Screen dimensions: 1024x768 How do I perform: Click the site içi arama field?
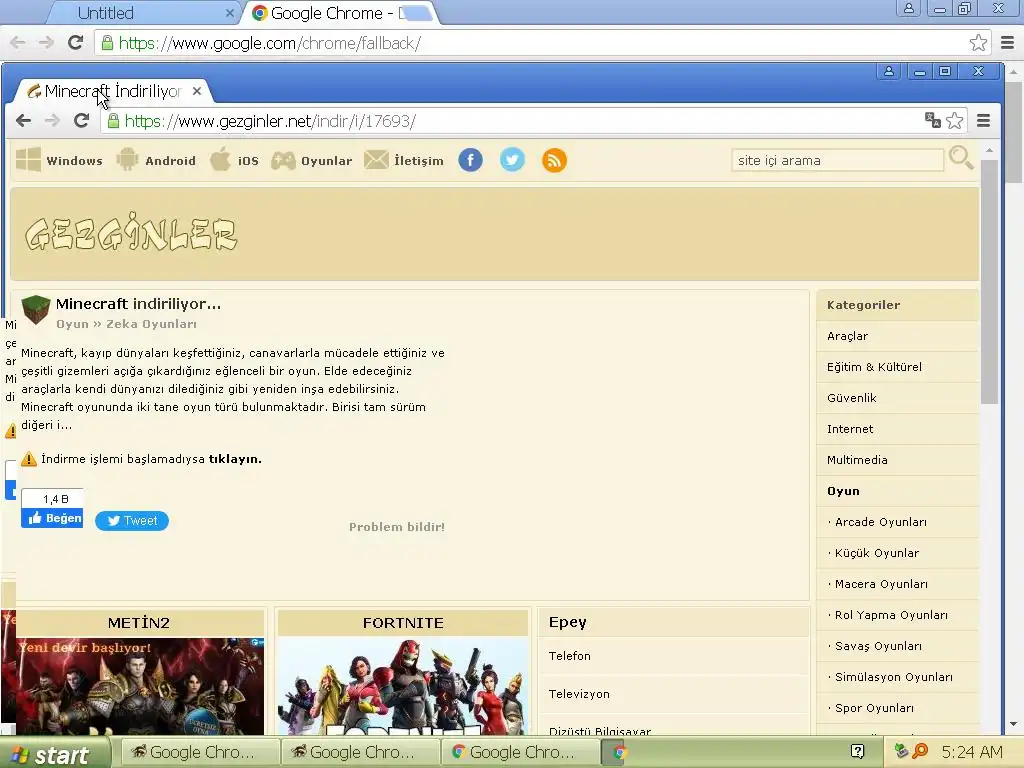click(838, 160)
